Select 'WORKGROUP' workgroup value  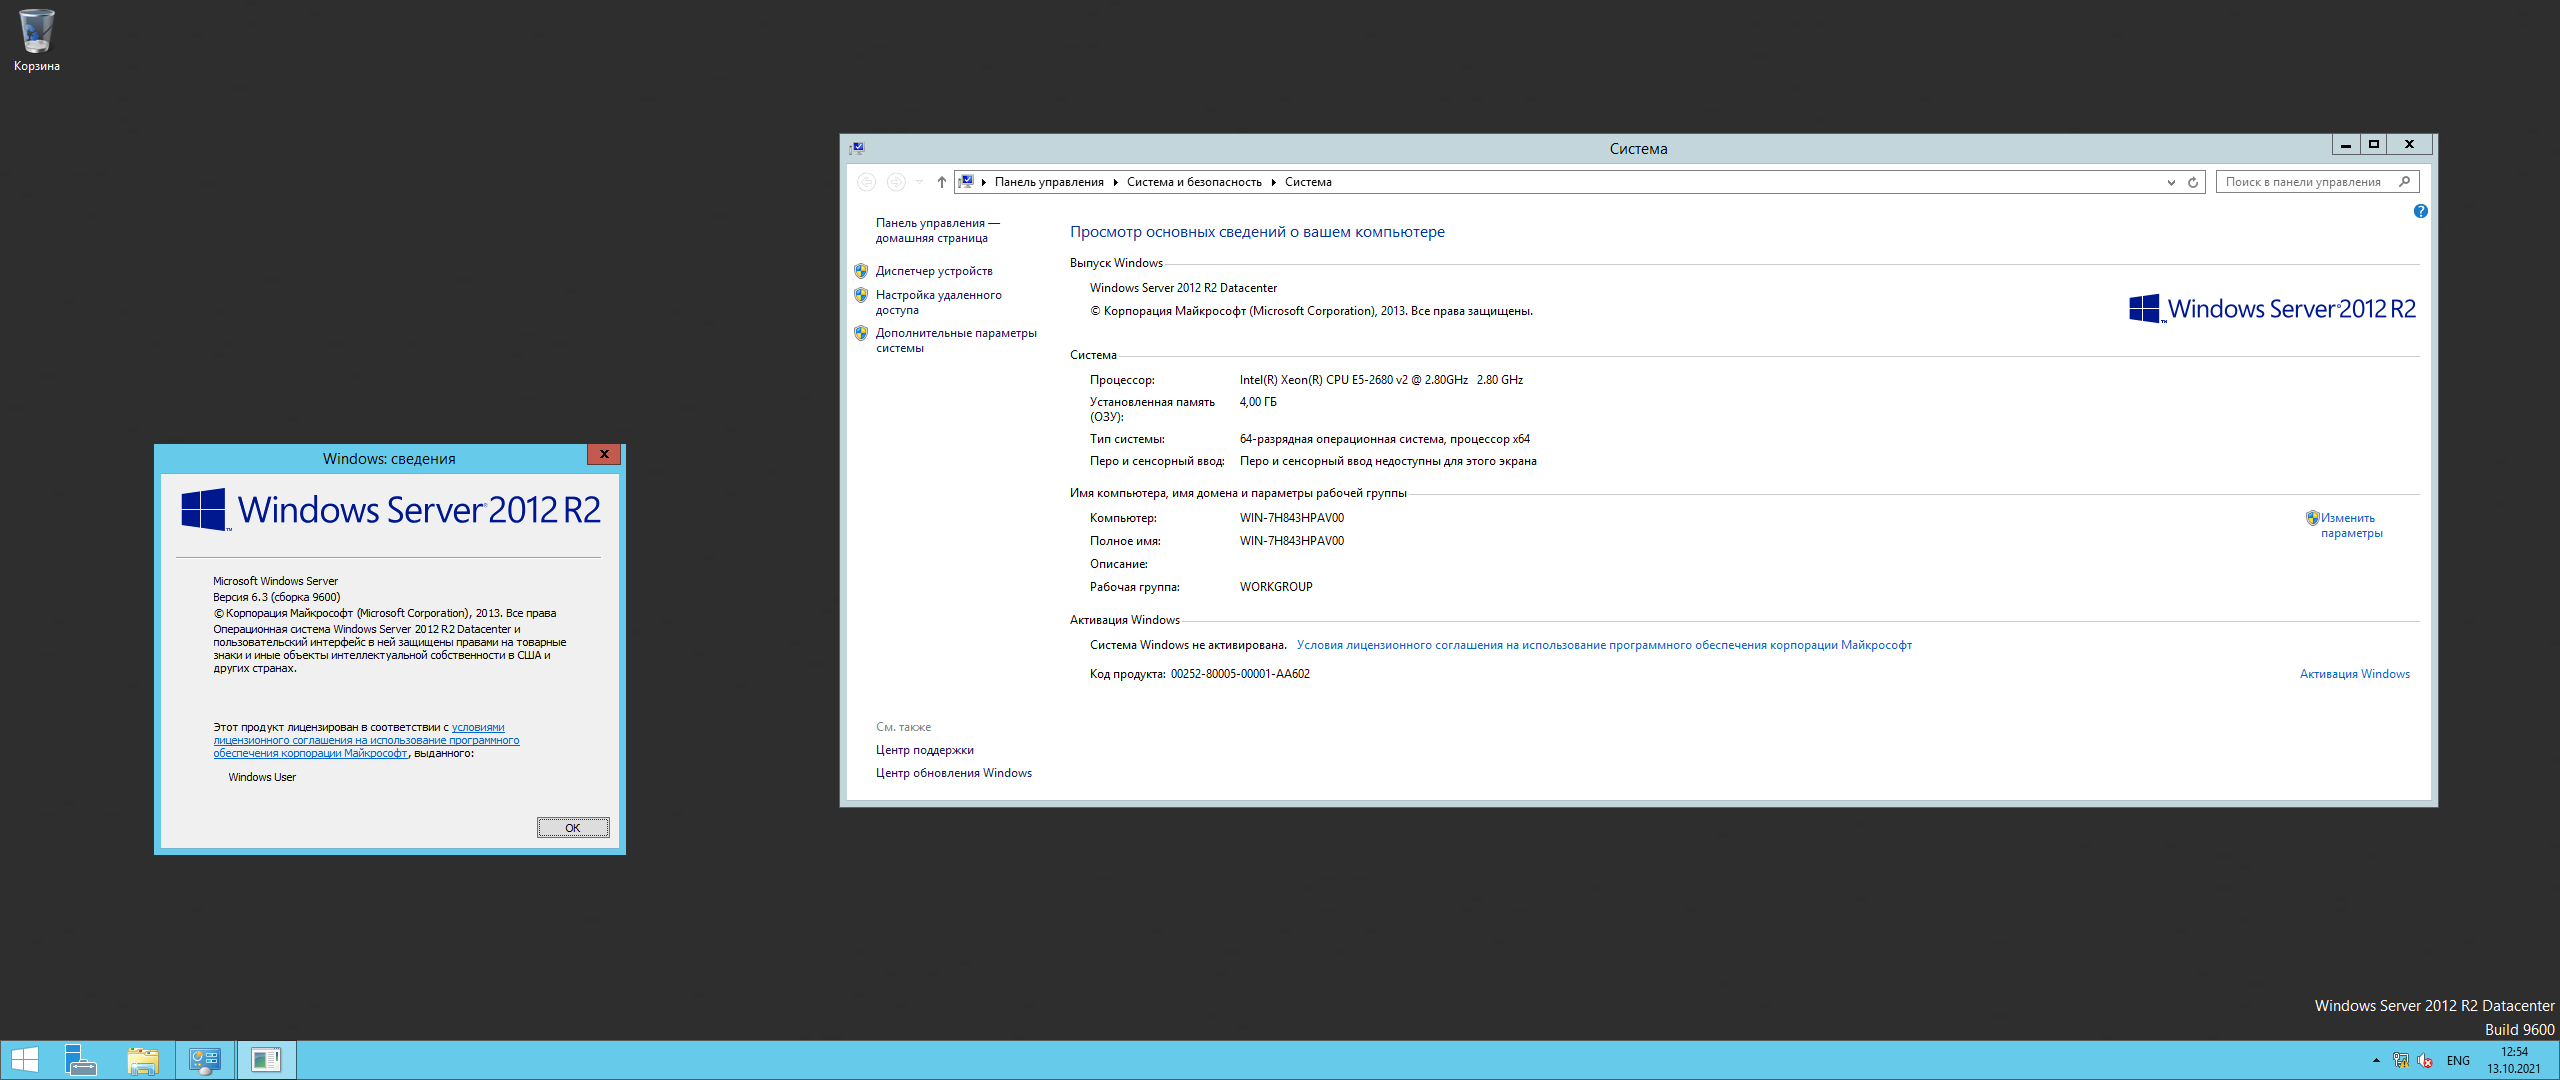coord(1276,587)
